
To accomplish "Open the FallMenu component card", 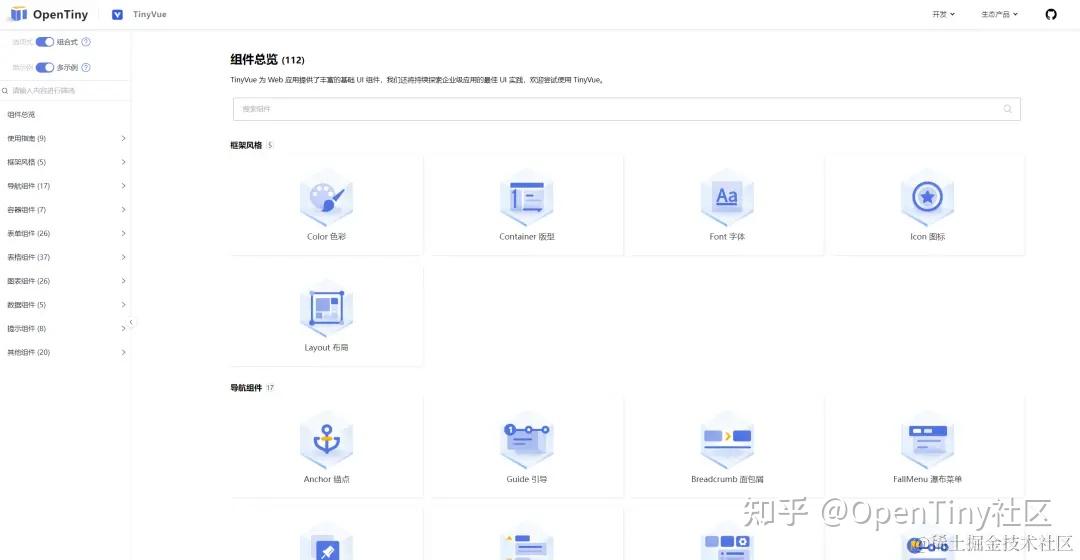I will point(928,448).
